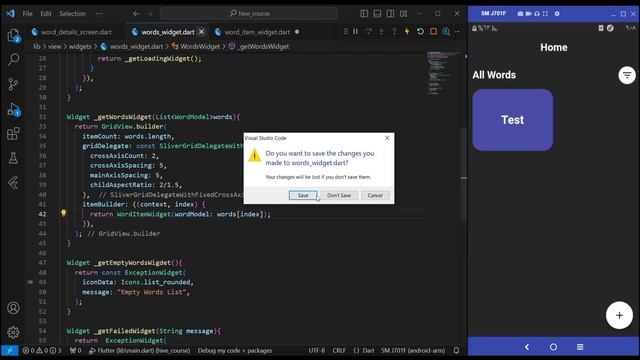This screenshot has height=360, width=640.
Task: Click breadcrumb item _getWordsWidget
Action: coord(264,47)
